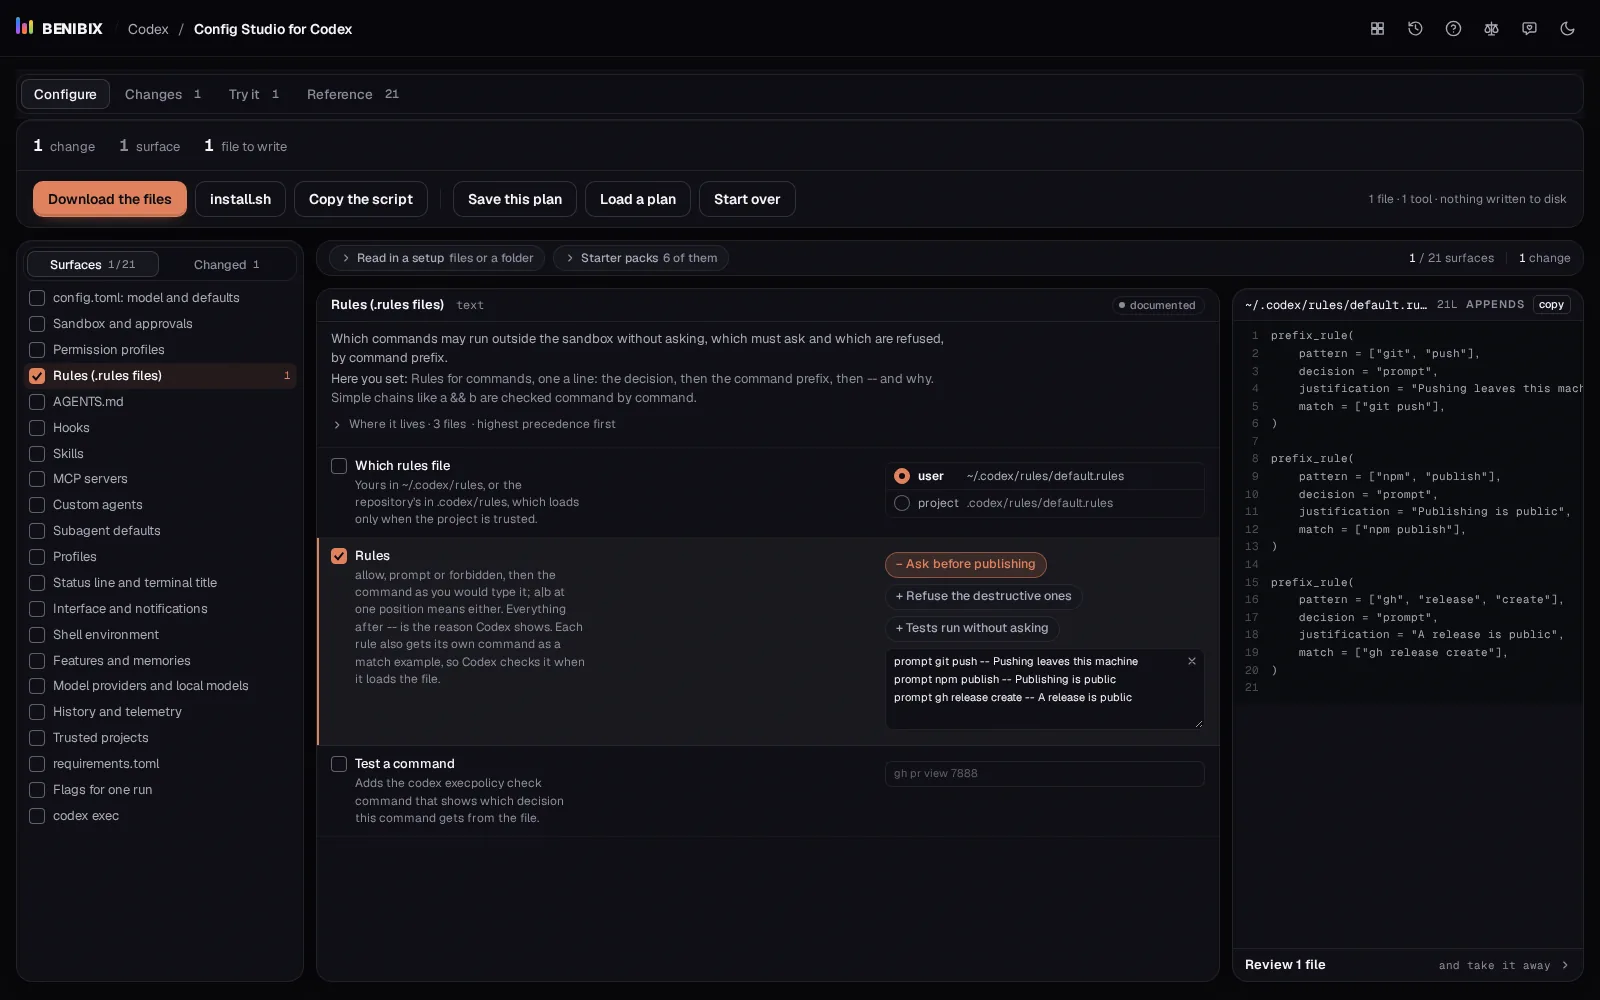This screenshot has height=1000, width=1600.
Task: Open the apps grid icon
Action: coord(1377,29)
